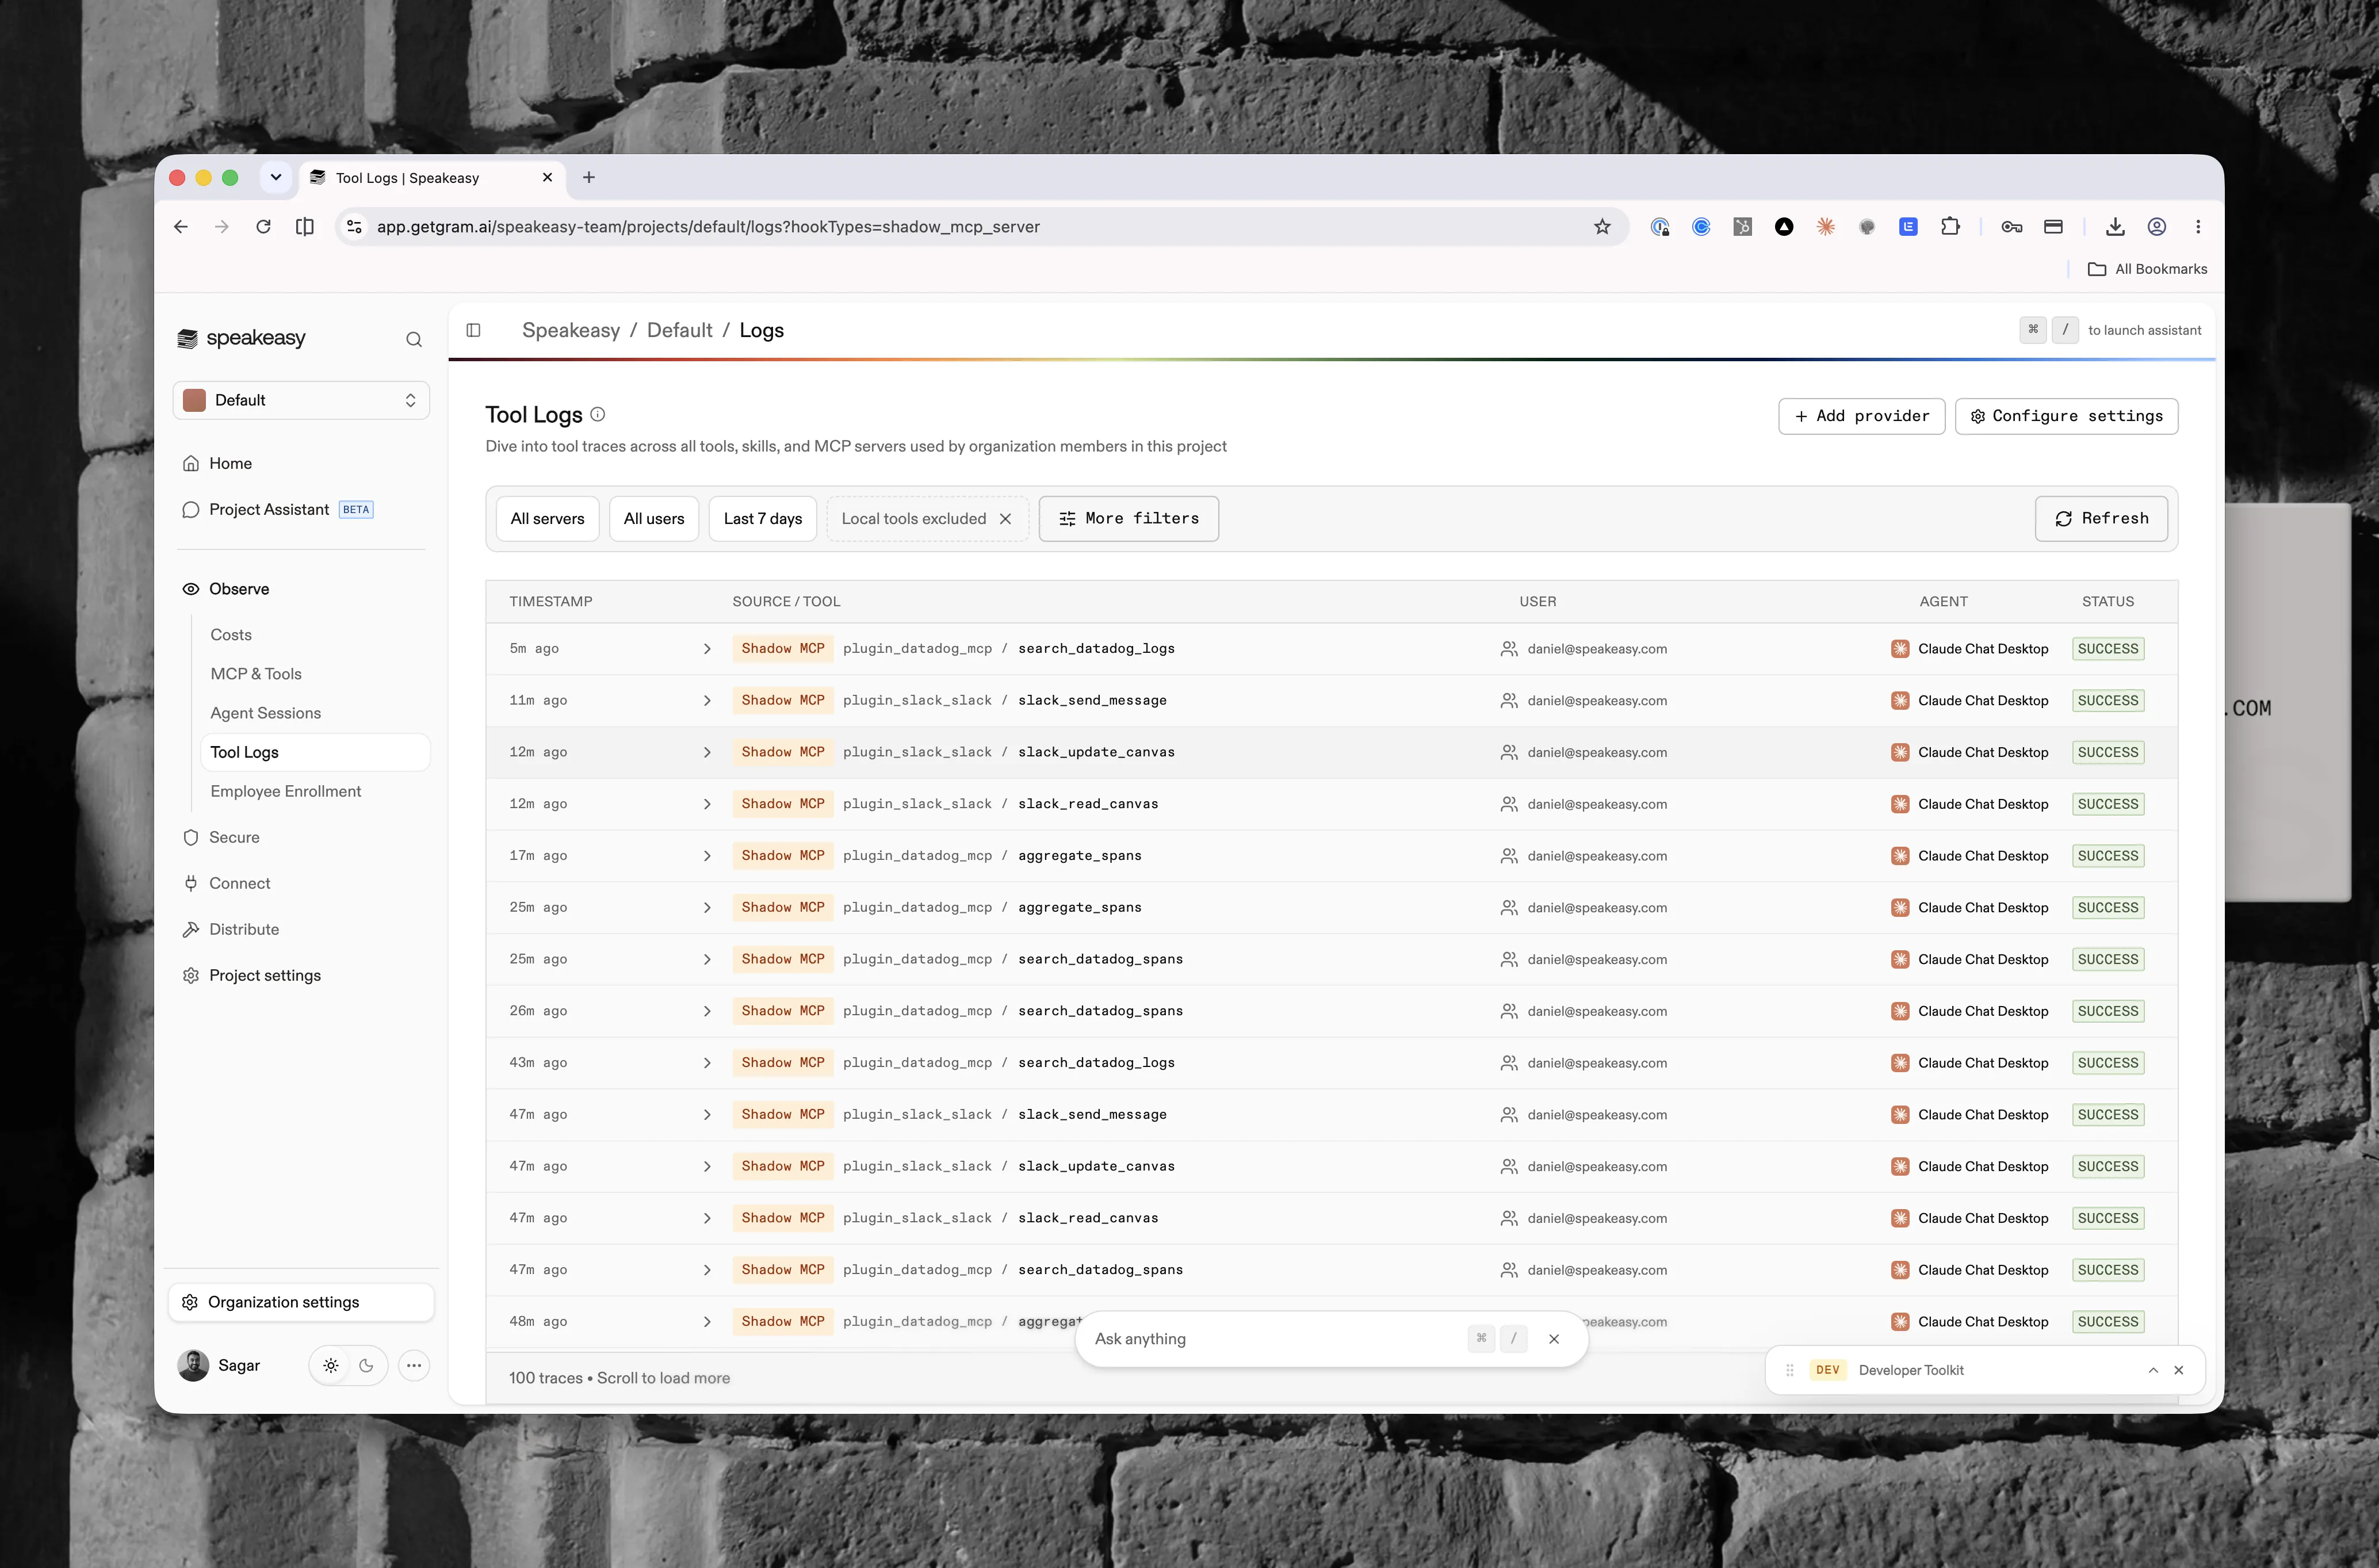Click the Default project color swatch
2379x1568 pixels.
point(195,400)
